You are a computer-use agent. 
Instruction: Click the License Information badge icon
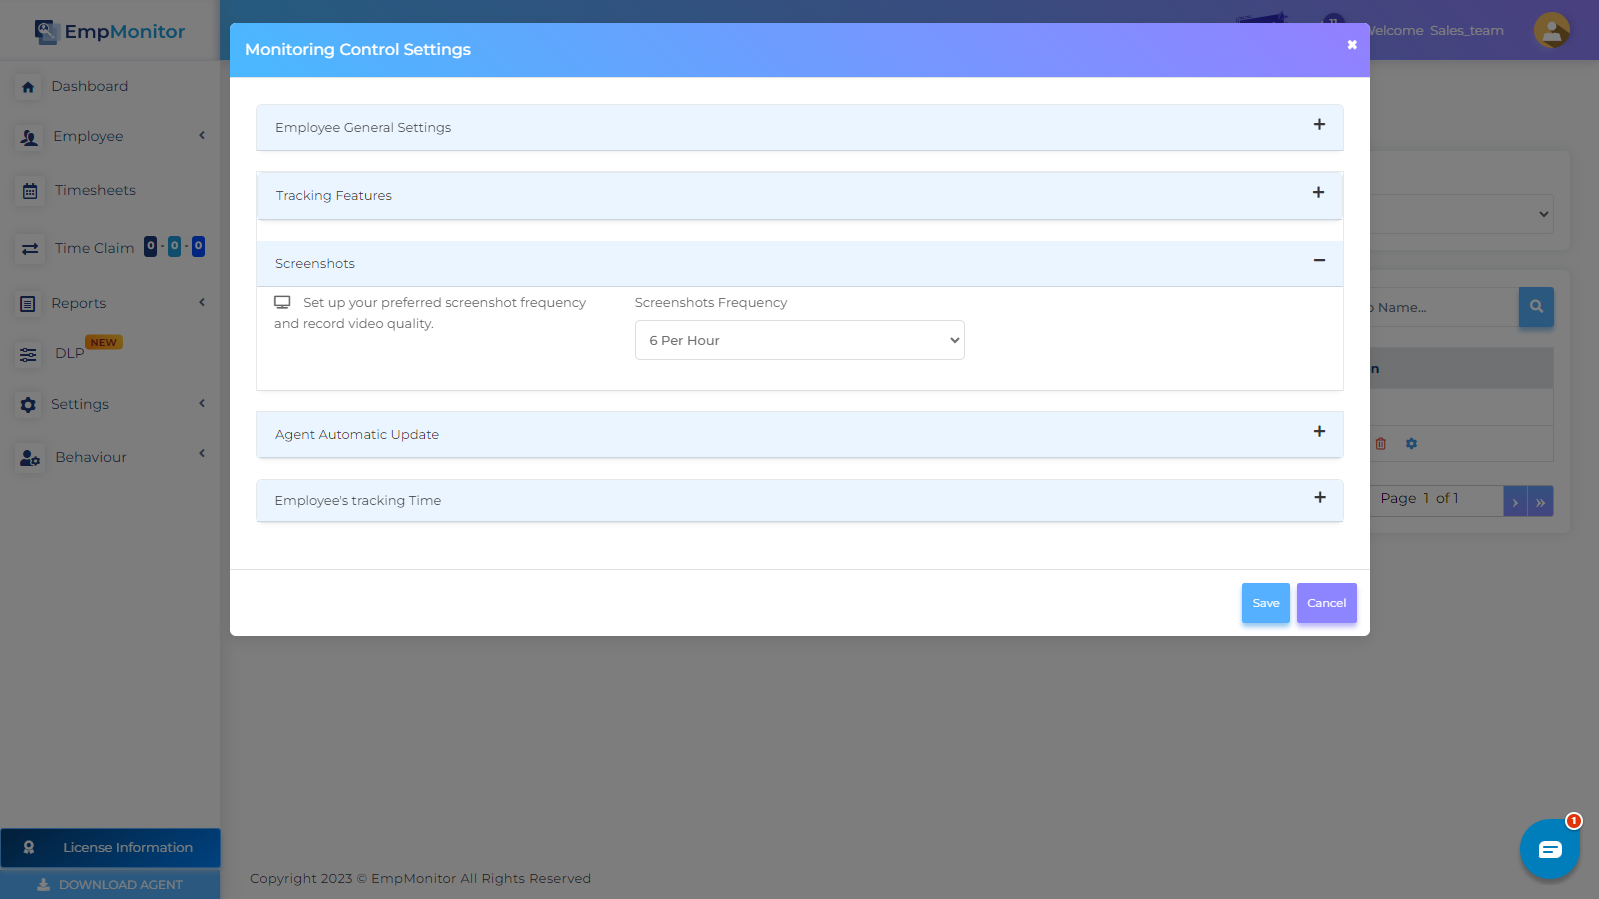point(29,847)
